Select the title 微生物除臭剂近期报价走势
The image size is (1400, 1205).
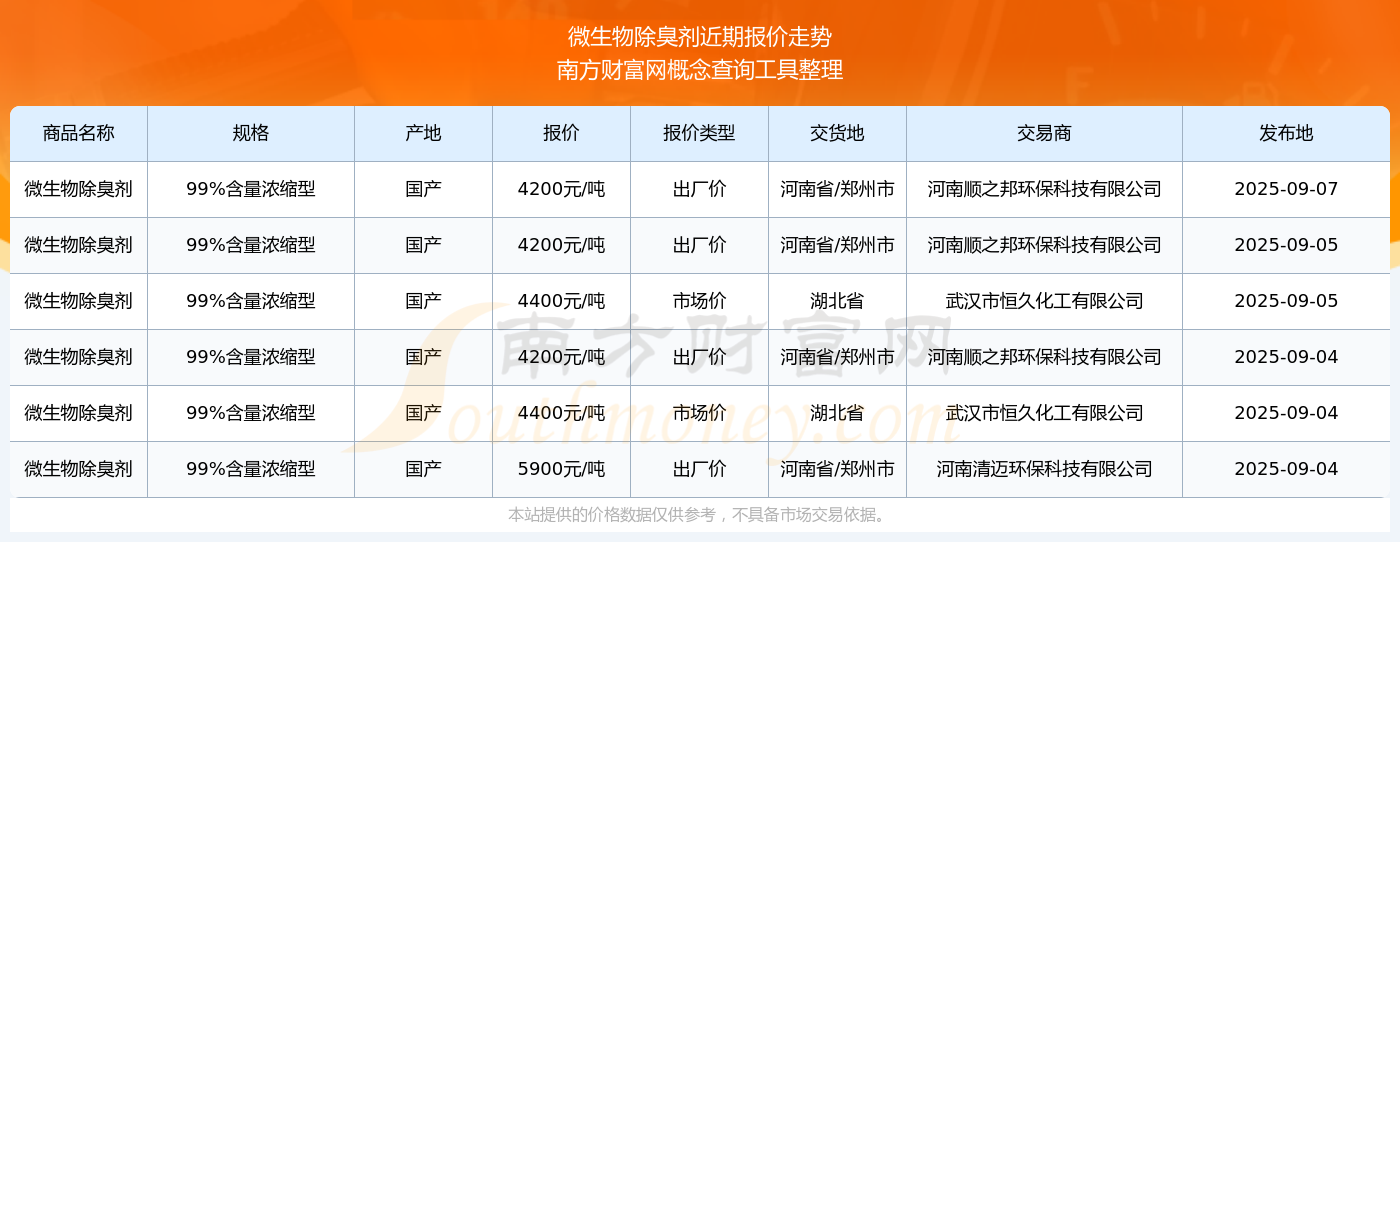(700, 37)
